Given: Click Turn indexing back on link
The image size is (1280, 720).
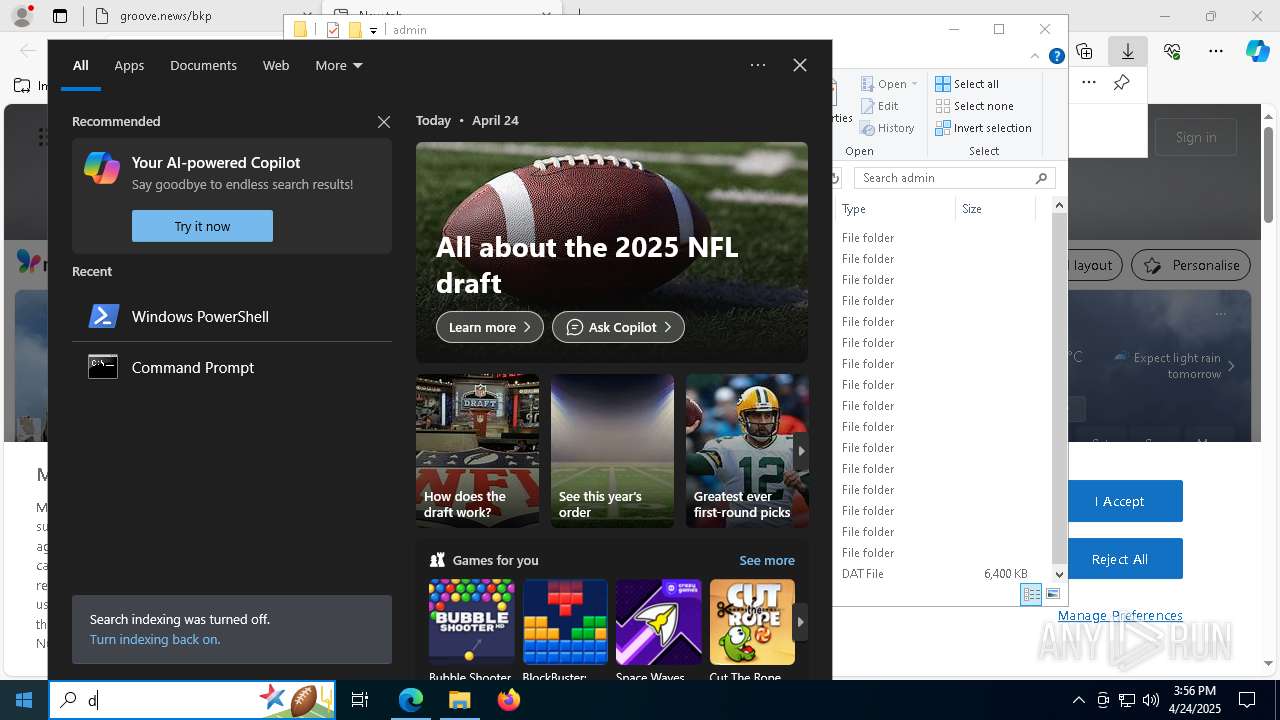Looking at the screenshot, I should [155, 639].
